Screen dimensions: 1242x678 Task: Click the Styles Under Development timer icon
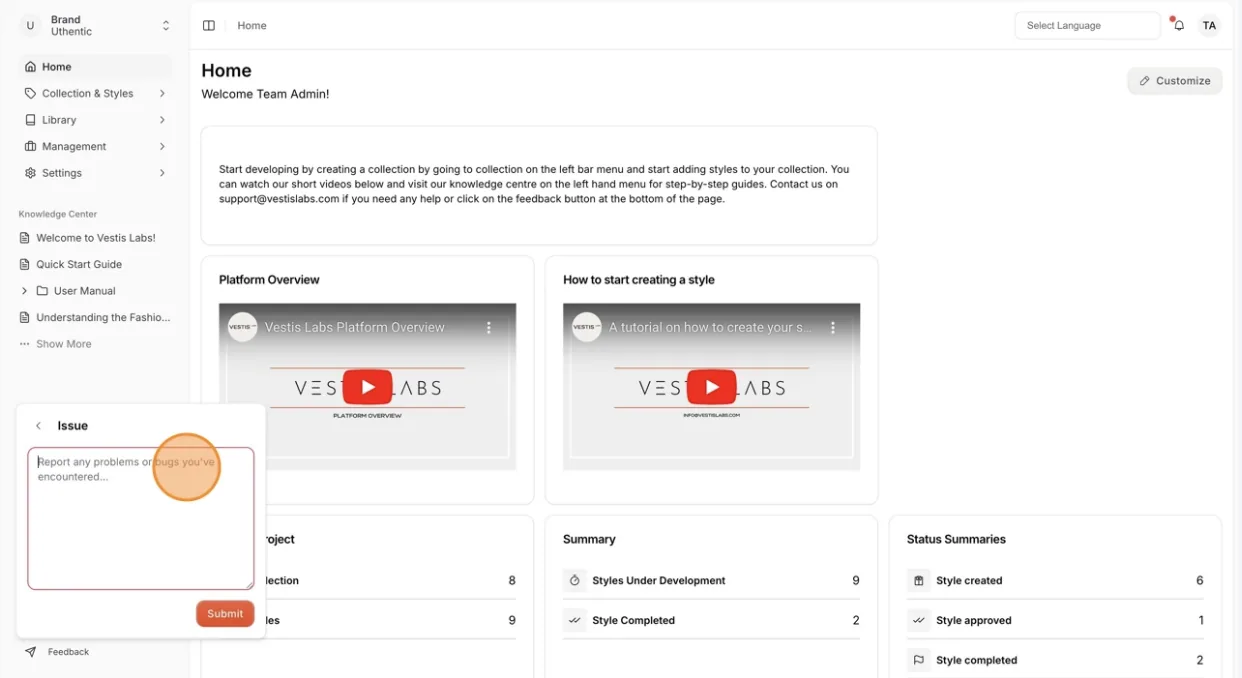point(575,581)
